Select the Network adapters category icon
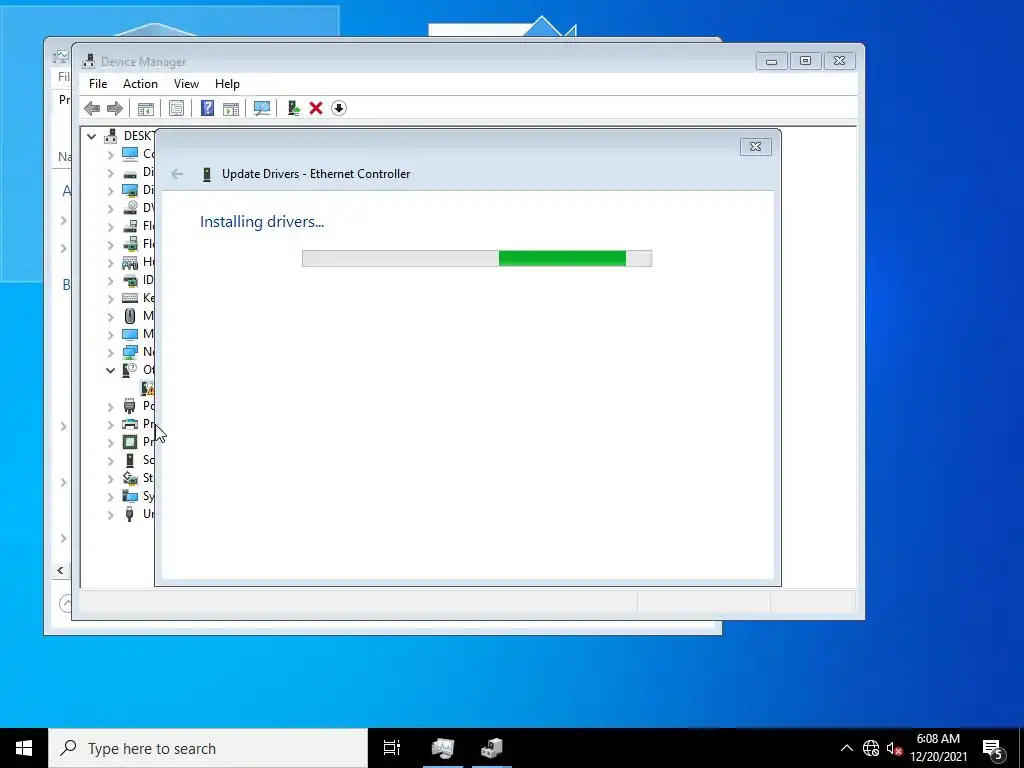1024x768 pixels. click(130, 352)
